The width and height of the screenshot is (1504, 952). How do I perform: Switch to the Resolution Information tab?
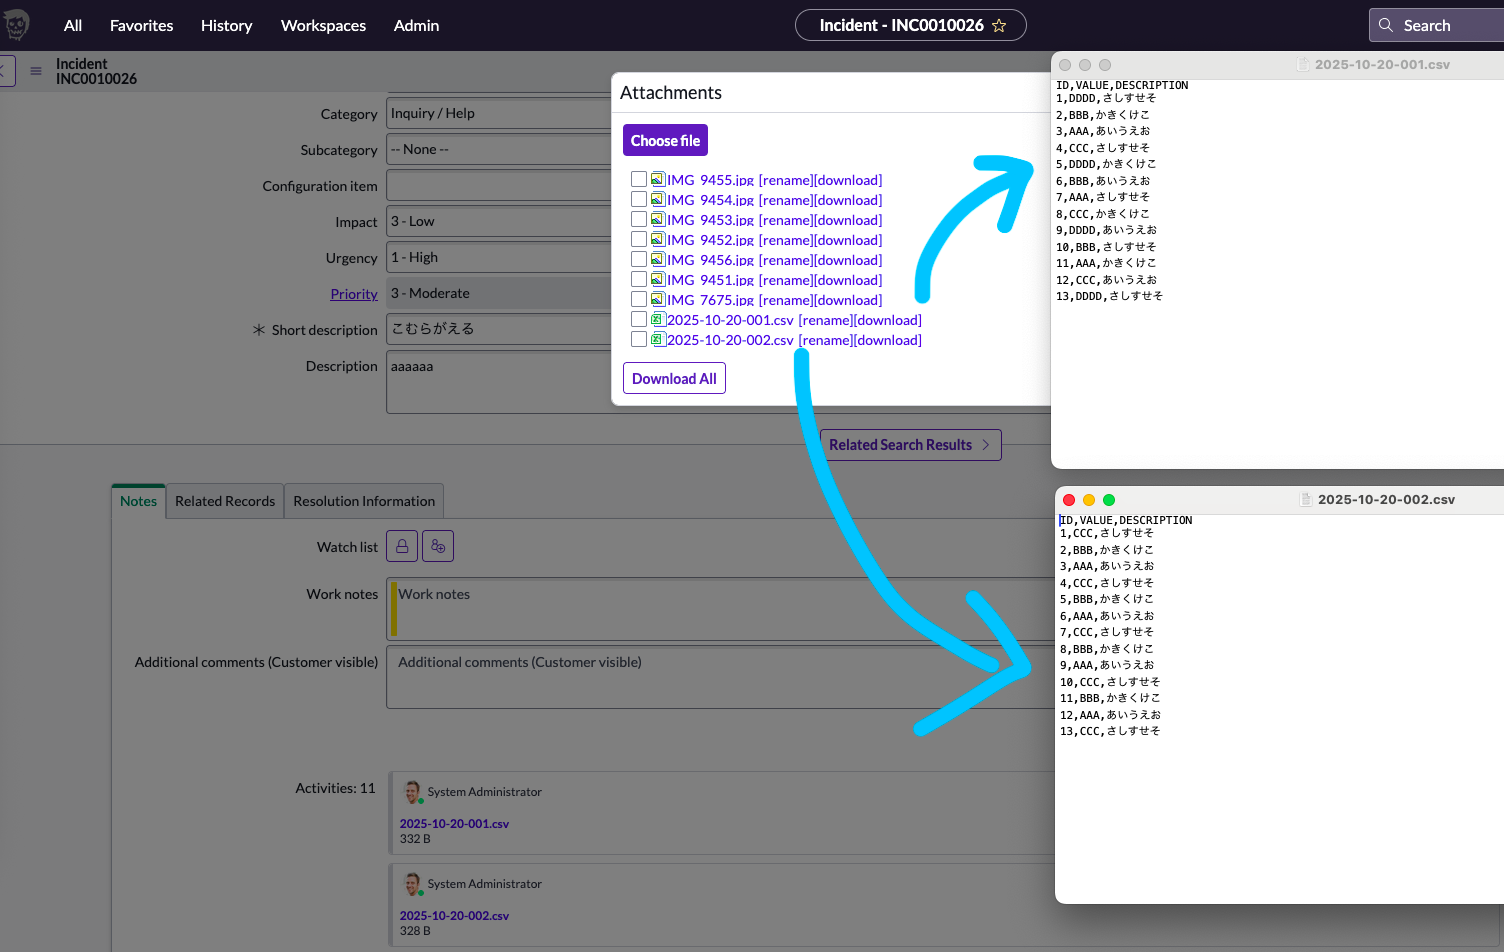[x=364, y=501]
